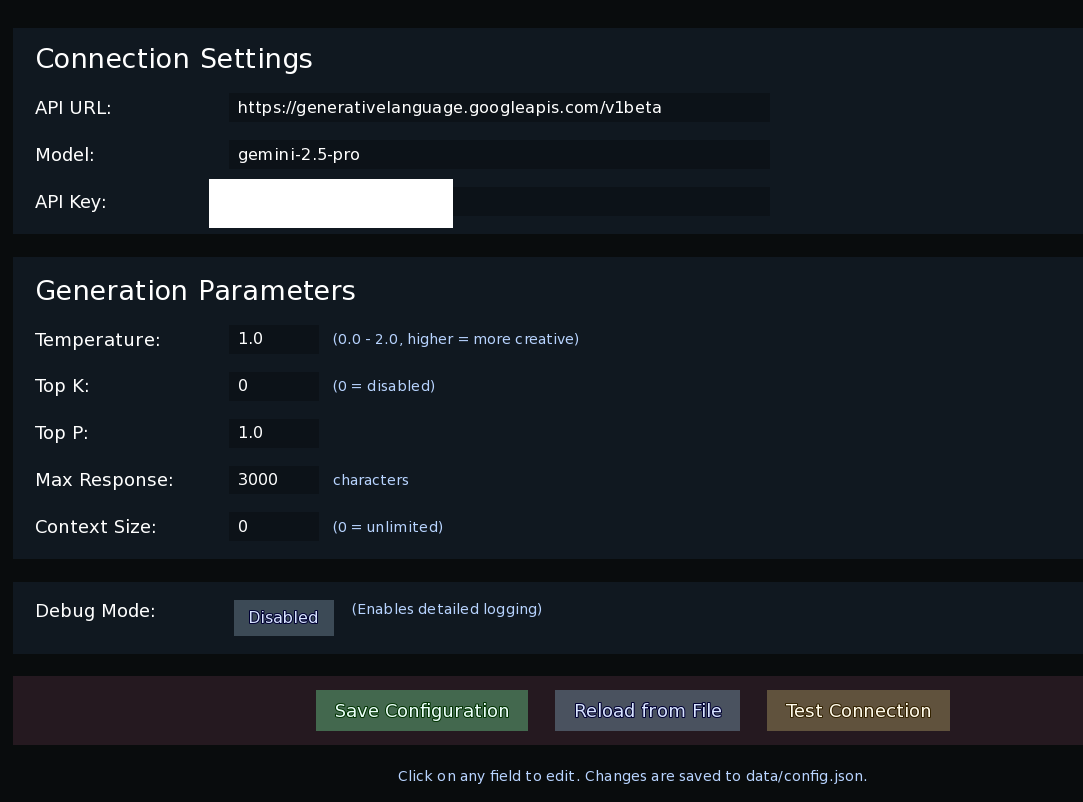The height and width of the screenshot is (802, 1083).
Task: Edit the Model field showing gemini-2.5-pro
Action: click(x=499, y=155)
